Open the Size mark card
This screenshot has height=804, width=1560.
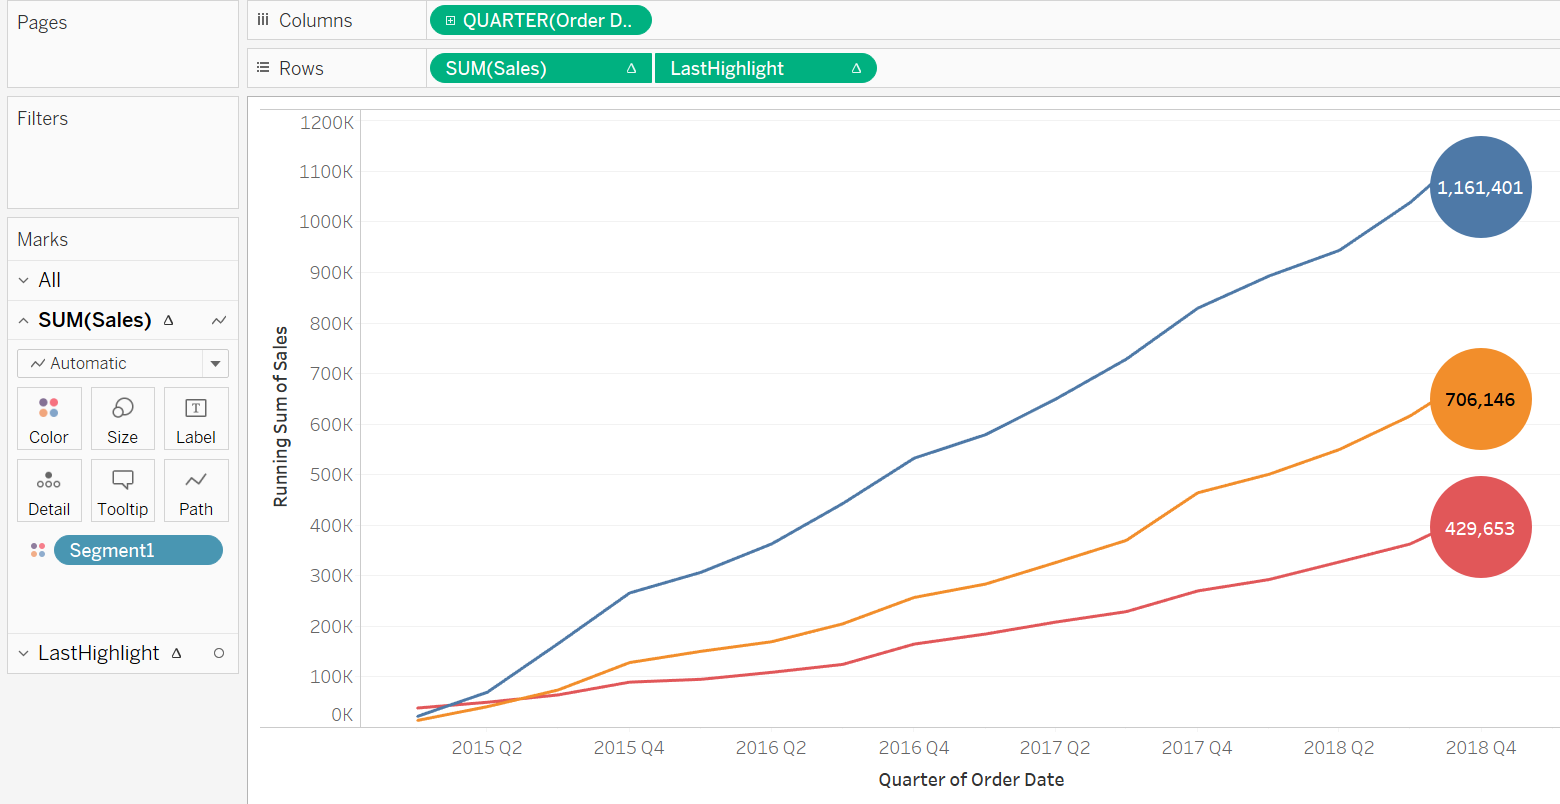[123, 419]
